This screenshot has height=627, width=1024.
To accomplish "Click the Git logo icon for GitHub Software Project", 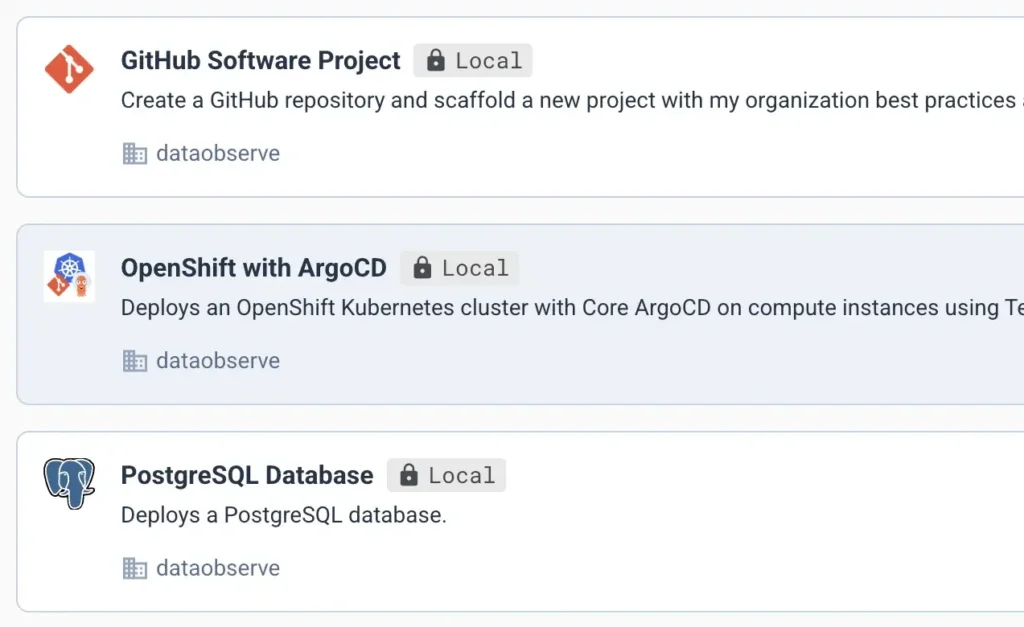I will coord(69,69).
